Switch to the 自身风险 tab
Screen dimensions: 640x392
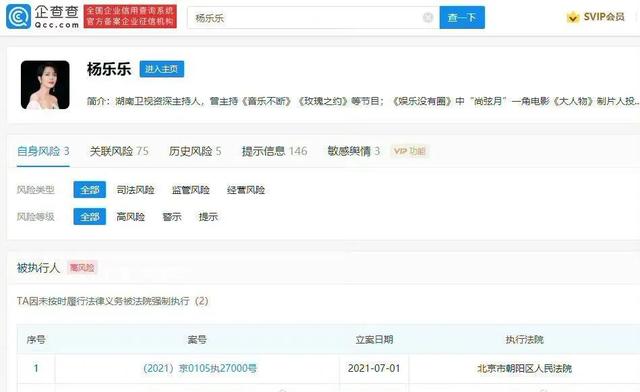point(43,151)
